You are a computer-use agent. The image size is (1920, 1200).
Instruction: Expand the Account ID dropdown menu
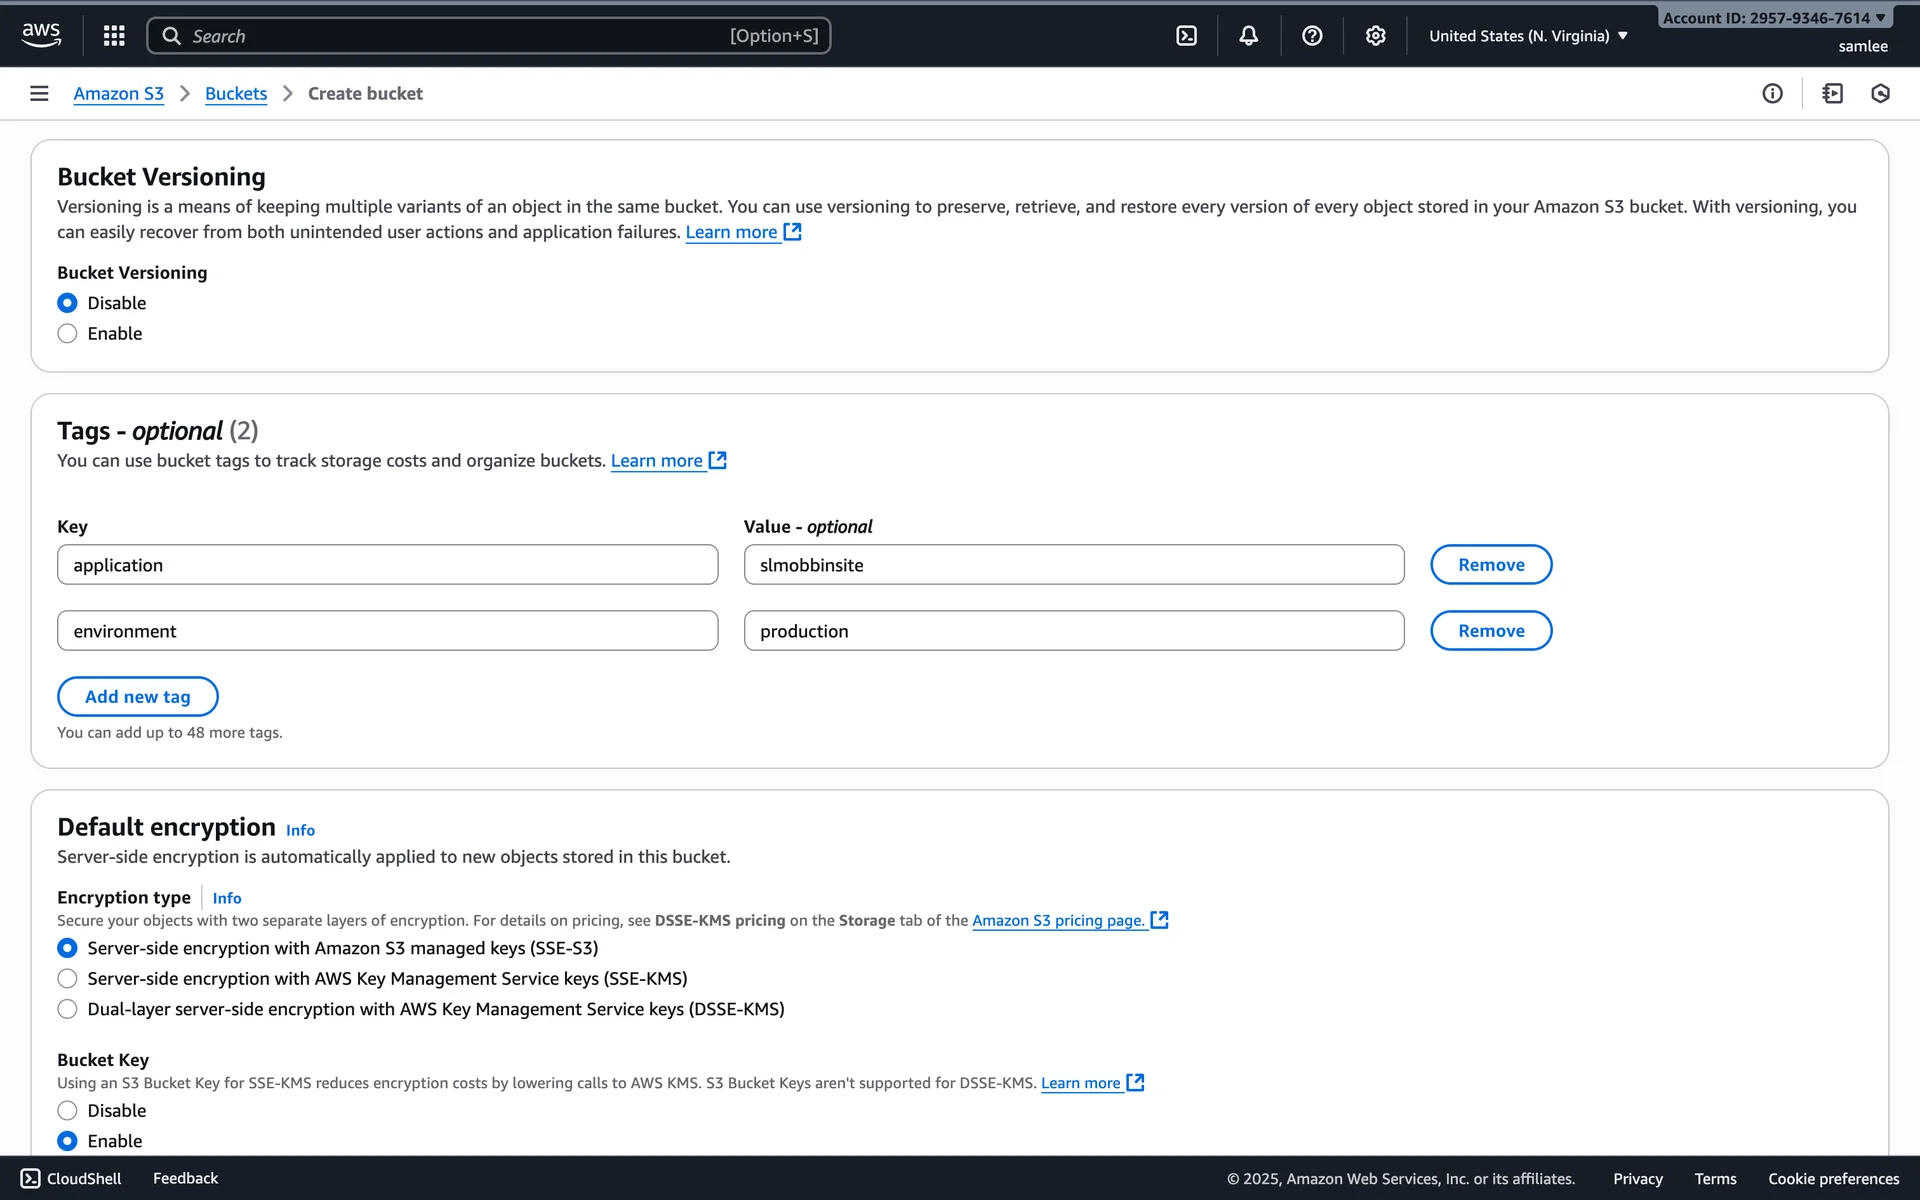tap(1773, 18)
